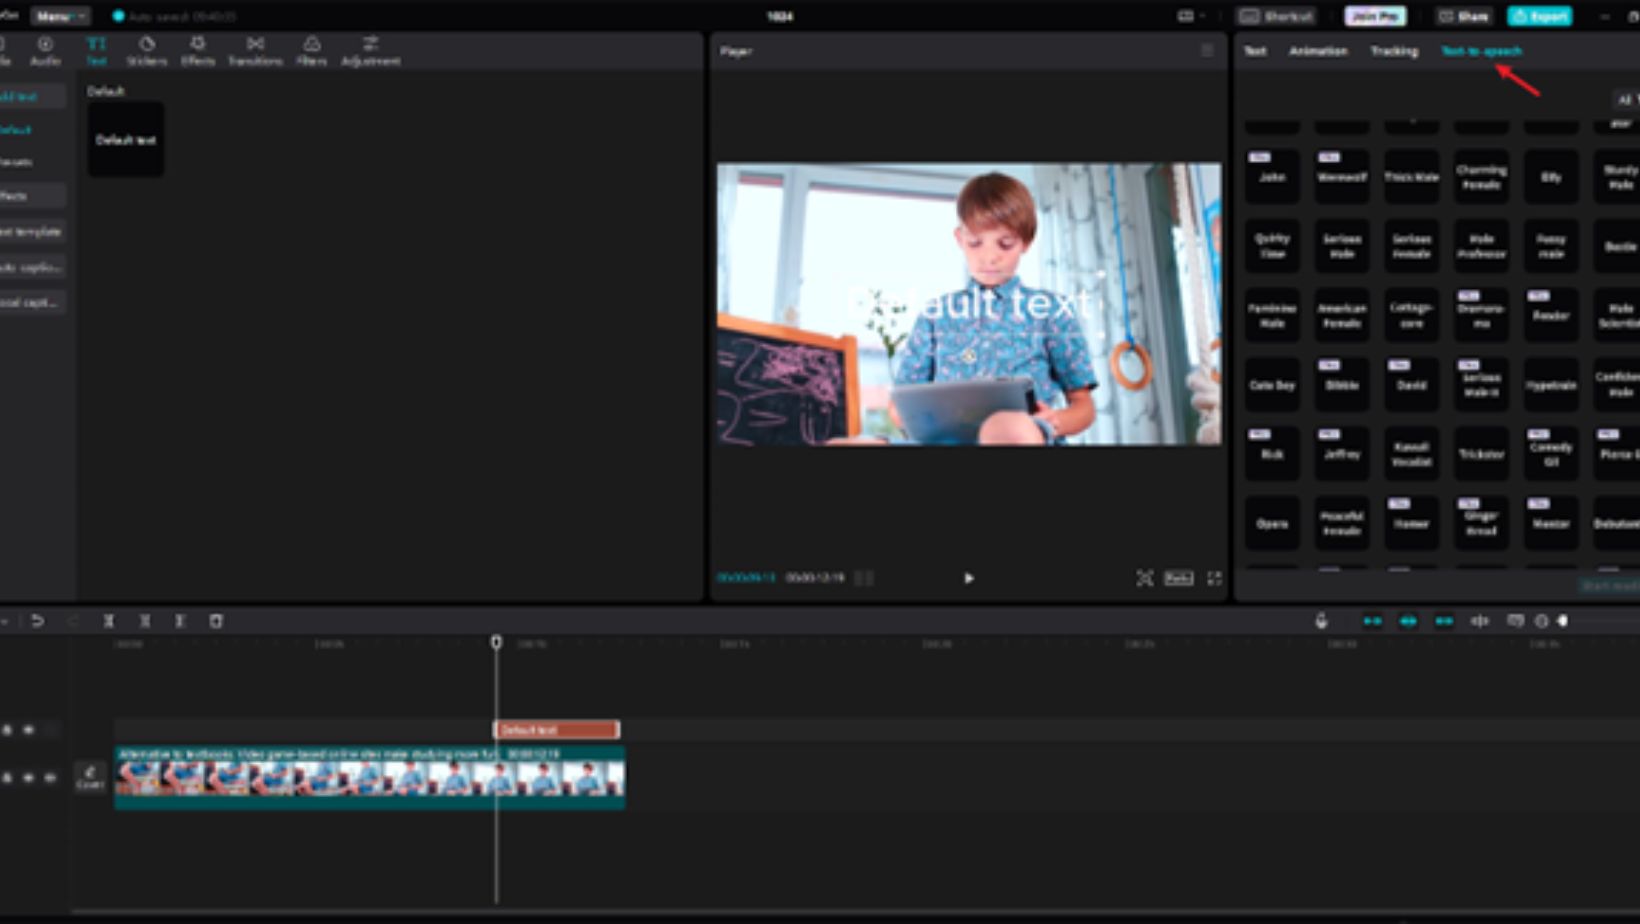Switch to the Text properties tab

pos(1255,51)
